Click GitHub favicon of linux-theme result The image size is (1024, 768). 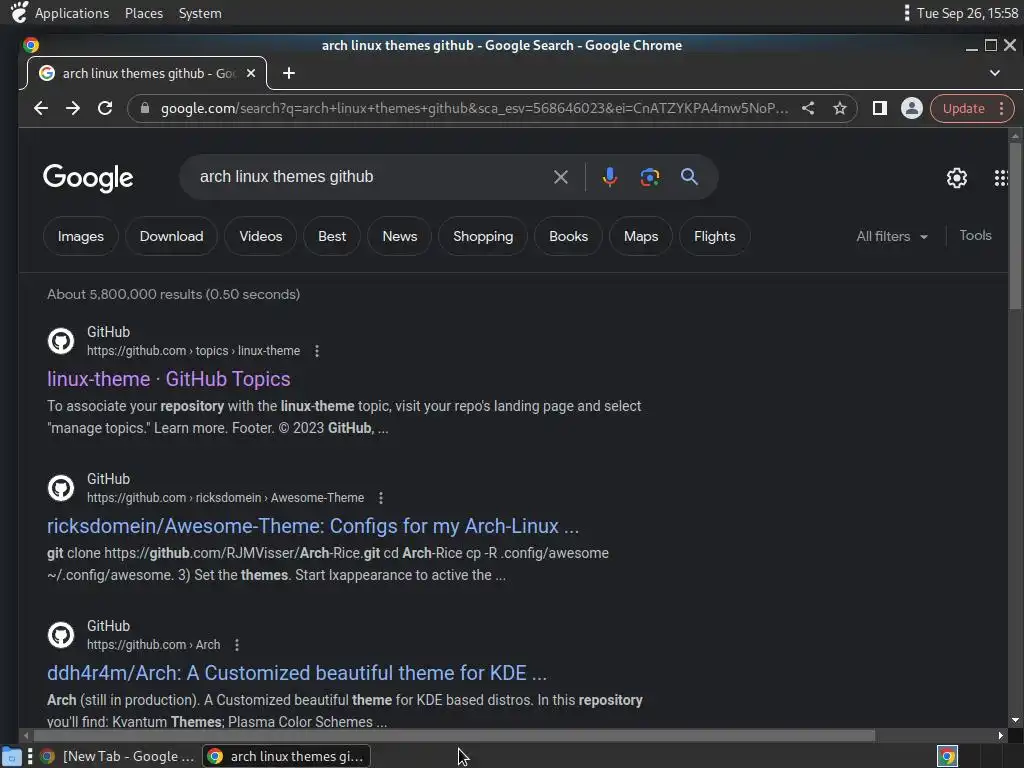click(61, 341)
